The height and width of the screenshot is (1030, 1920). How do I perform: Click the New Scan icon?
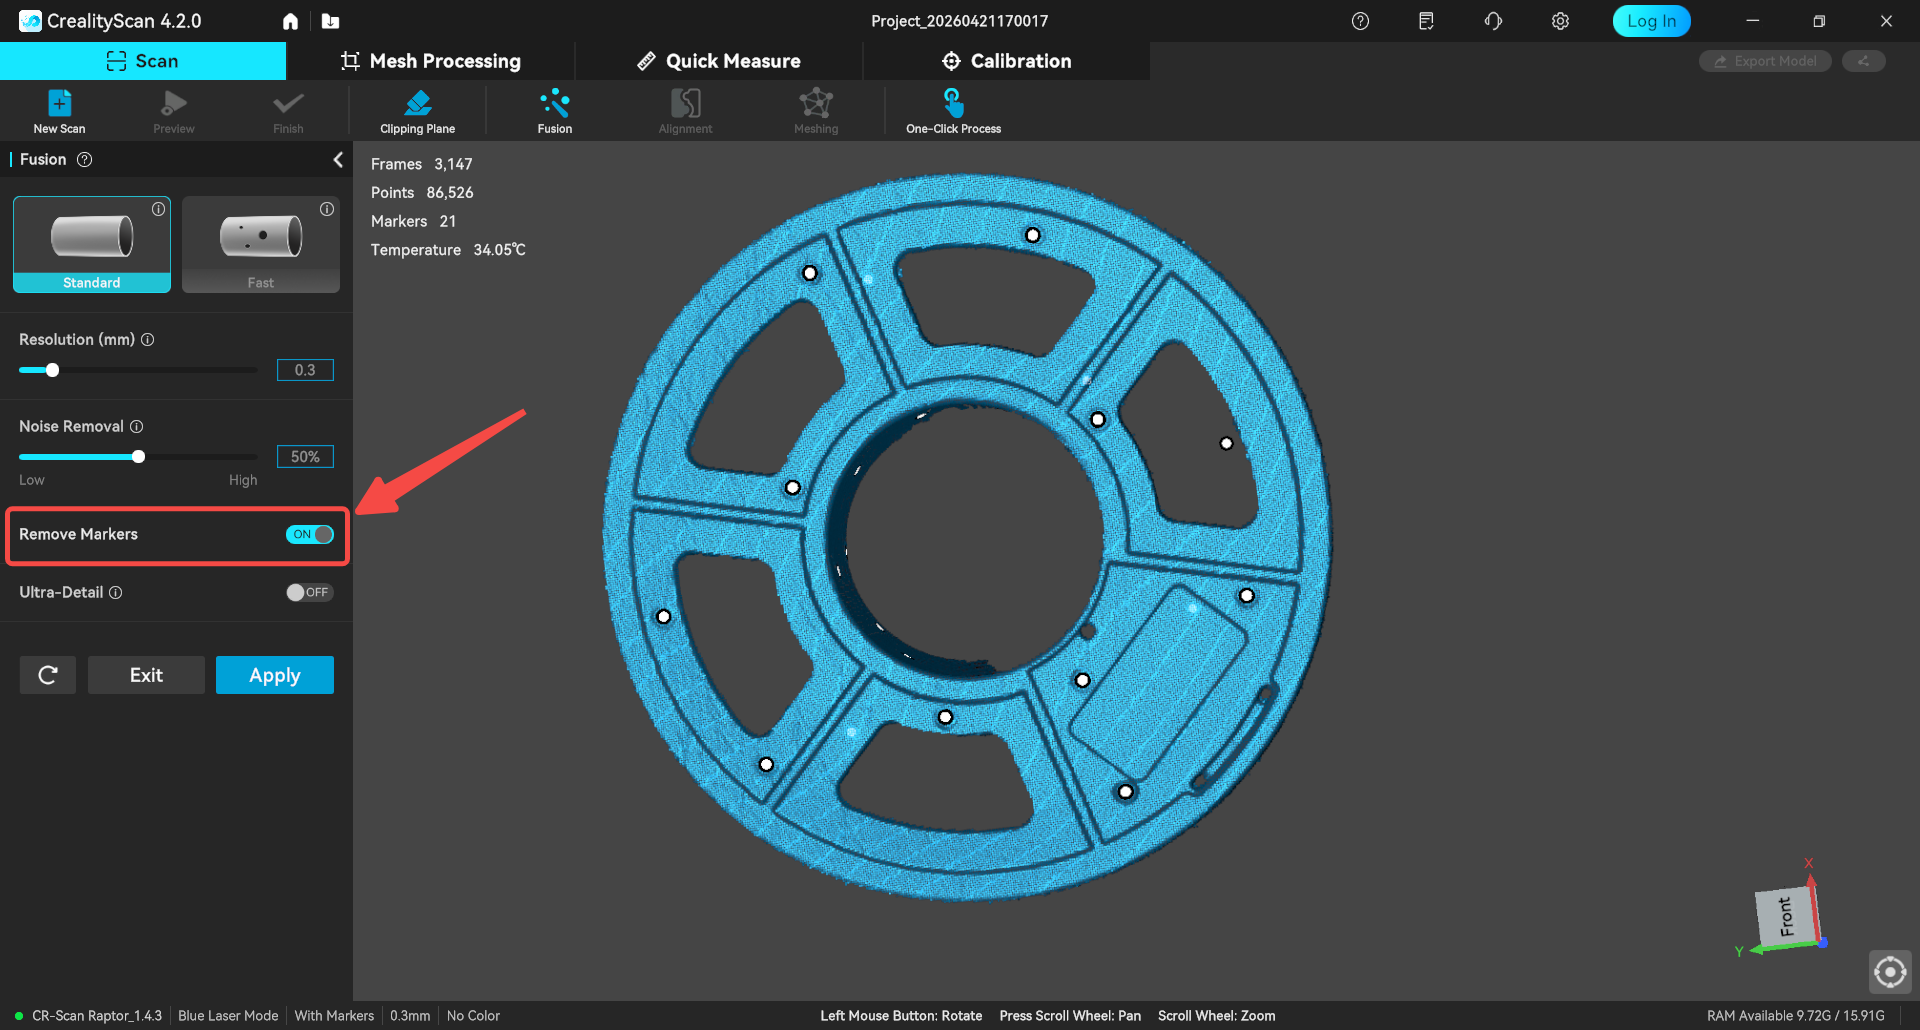tap(59, 104)
